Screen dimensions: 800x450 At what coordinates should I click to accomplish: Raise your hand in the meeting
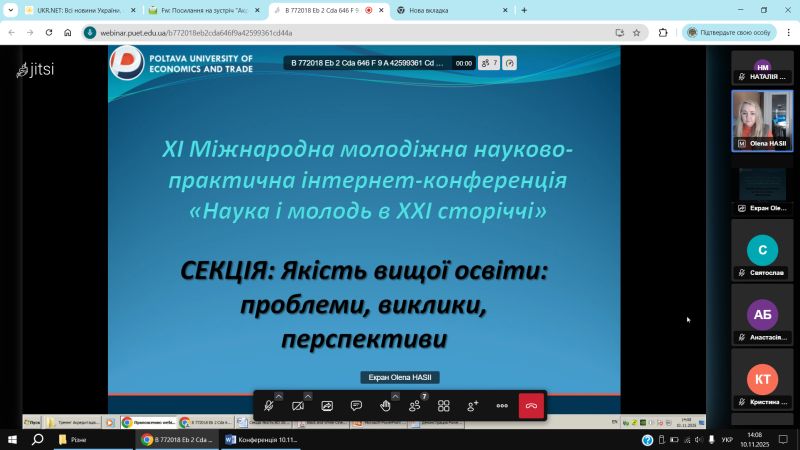(385, 406)
